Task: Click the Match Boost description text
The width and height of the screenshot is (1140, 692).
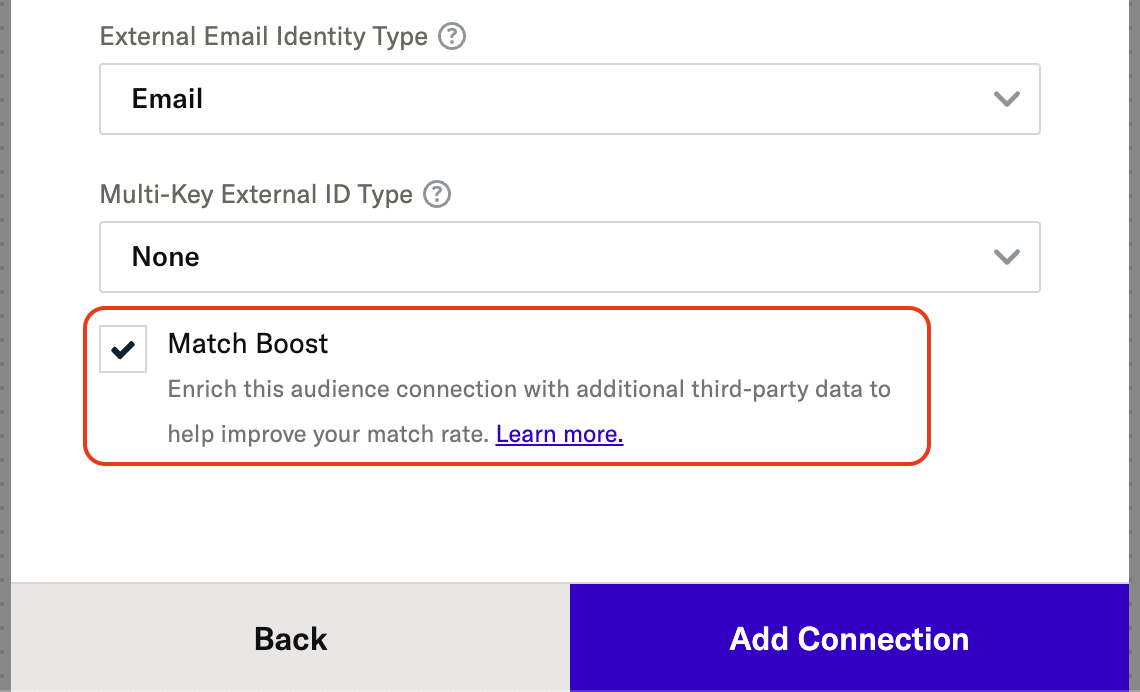Action: tap(528, 388)
